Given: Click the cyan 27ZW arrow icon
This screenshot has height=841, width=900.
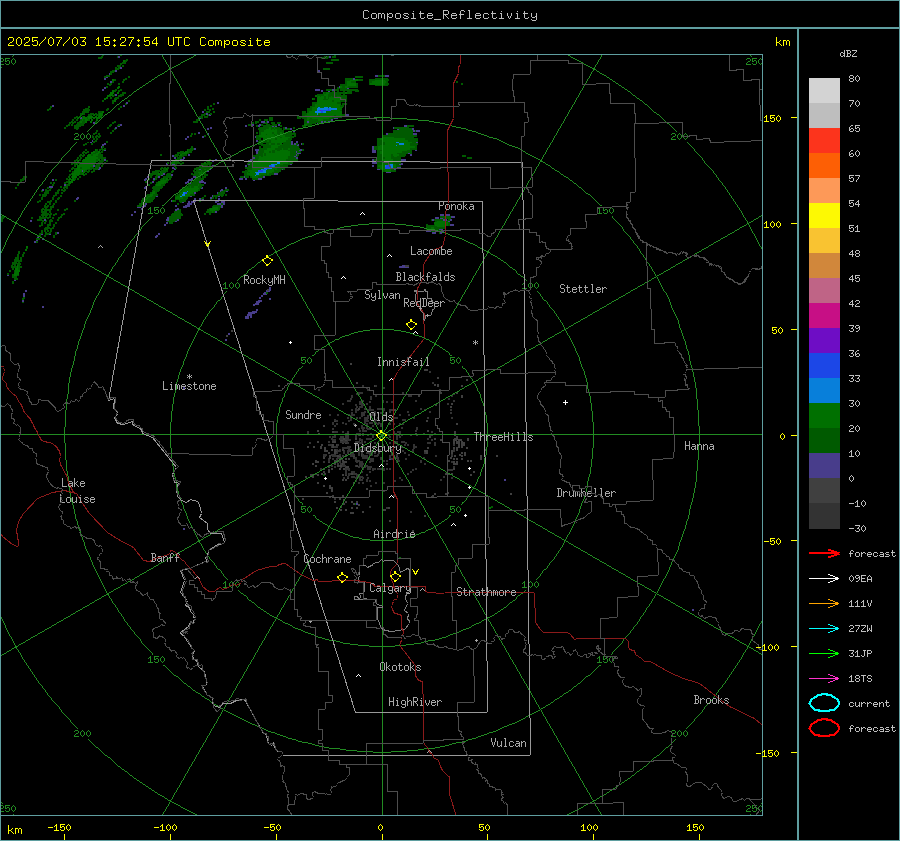Looking at the screenshot, I should point(824,629).
